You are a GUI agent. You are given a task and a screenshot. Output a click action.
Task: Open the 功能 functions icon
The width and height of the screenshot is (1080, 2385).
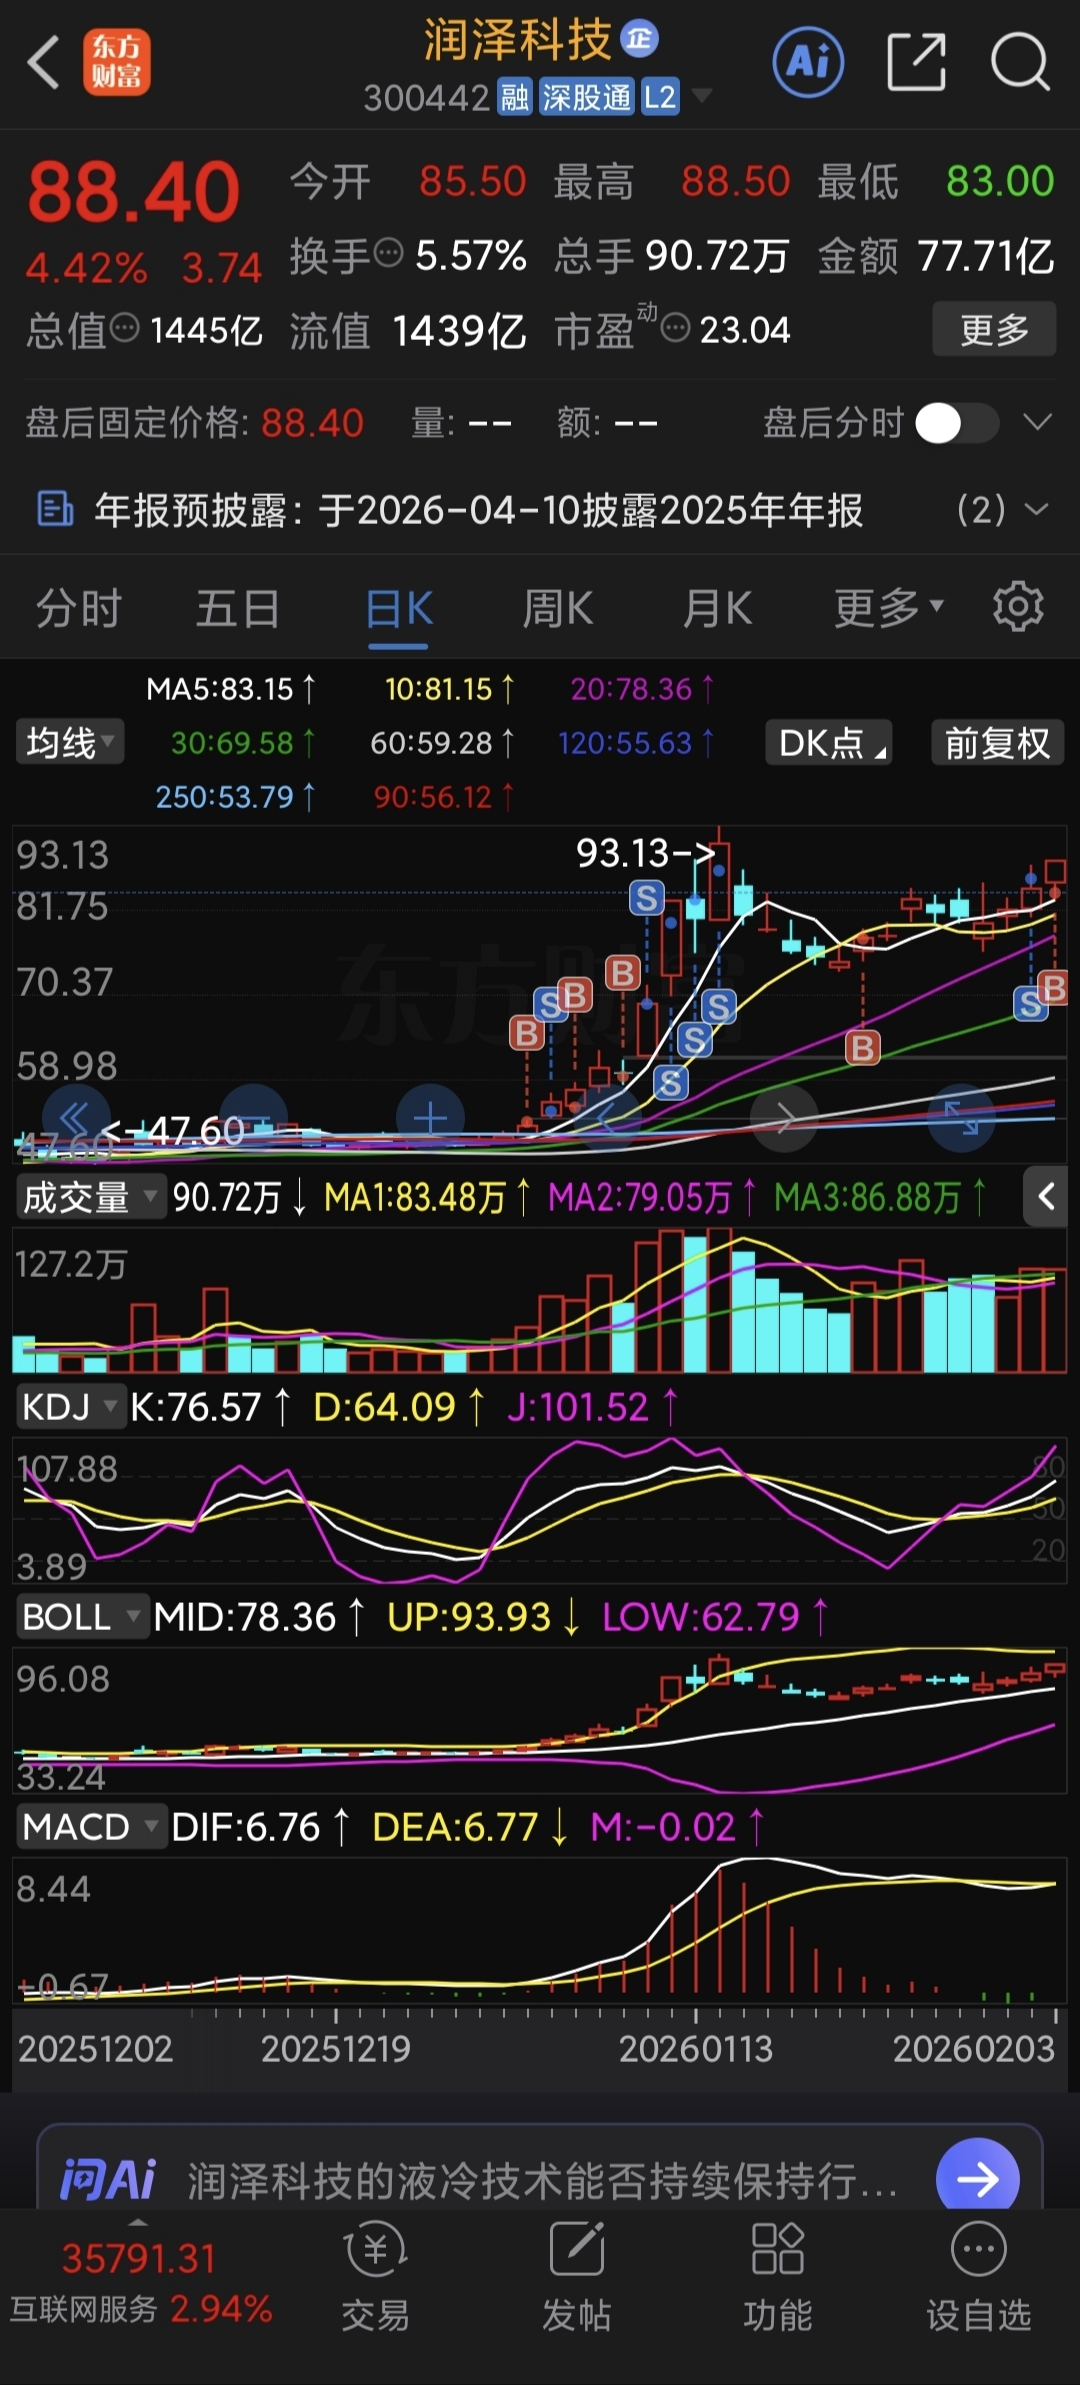[778, 2278]
